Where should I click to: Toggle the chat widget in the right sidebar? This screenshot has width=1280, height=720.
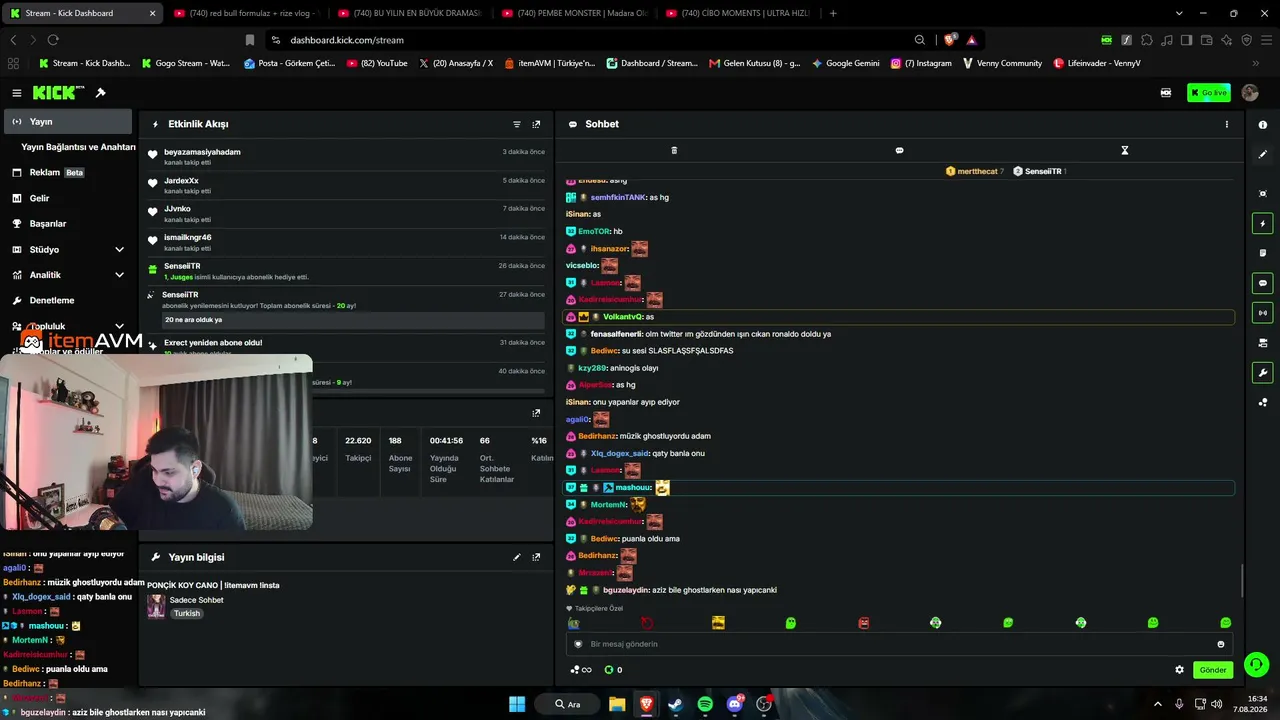click(1263, 283)
